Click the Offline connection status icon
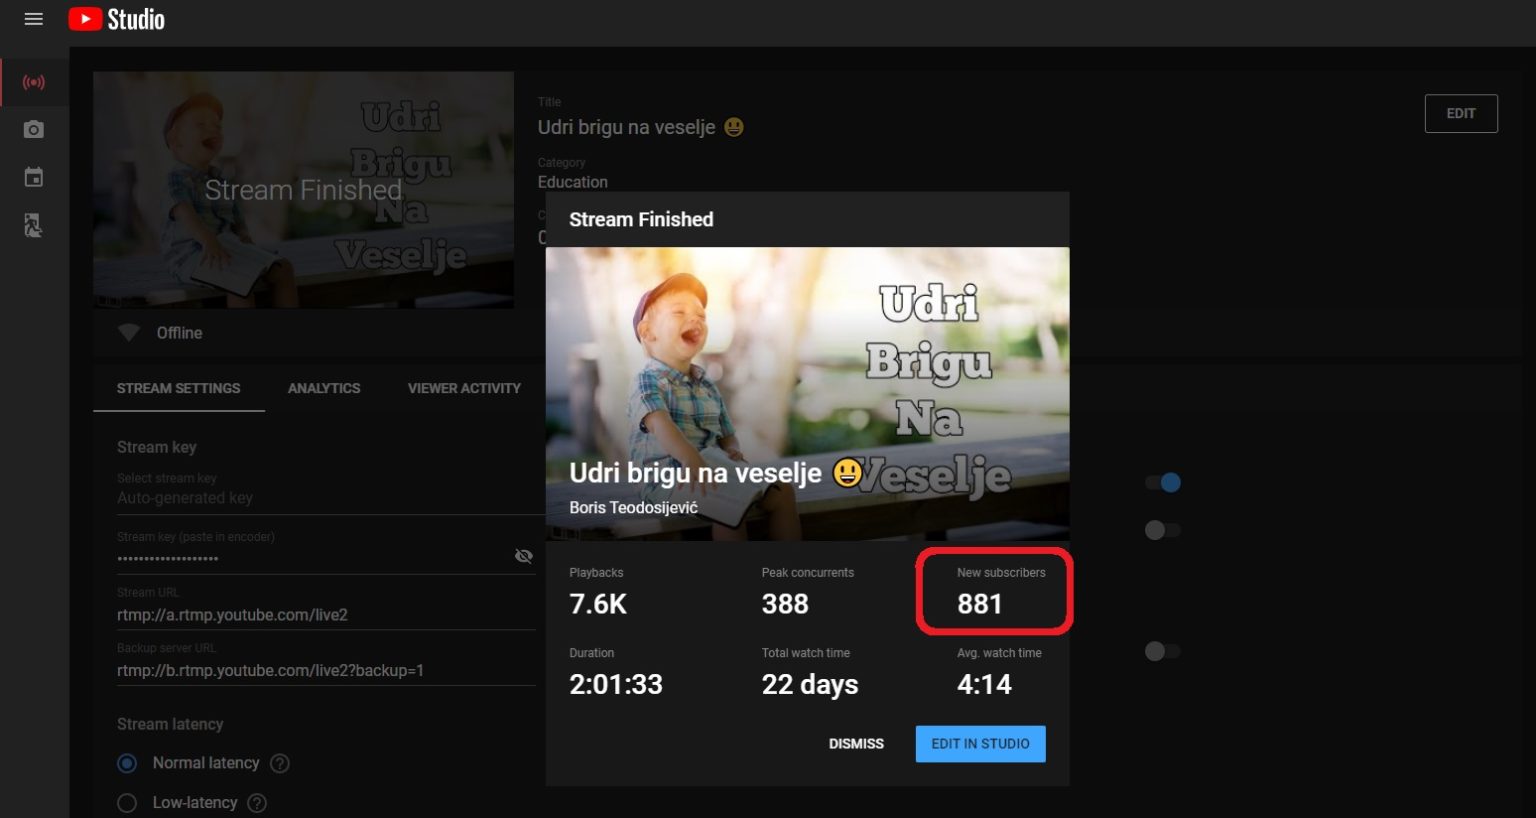1536x818 pixels. click(129, 333)
